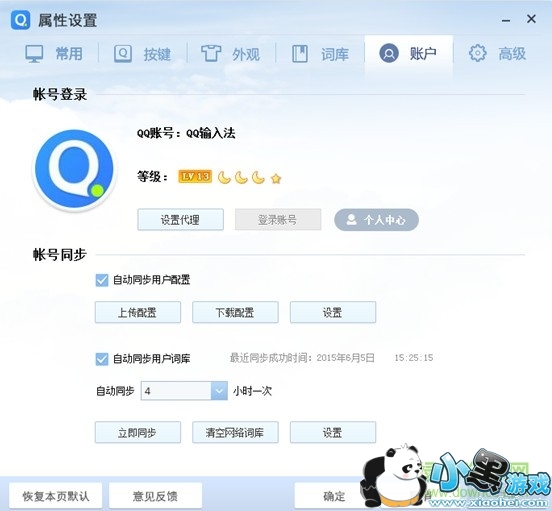This screenshot has width=552, height=511.
Task: Click the monitor icon for 常用 tab
Action: point(34,54)
